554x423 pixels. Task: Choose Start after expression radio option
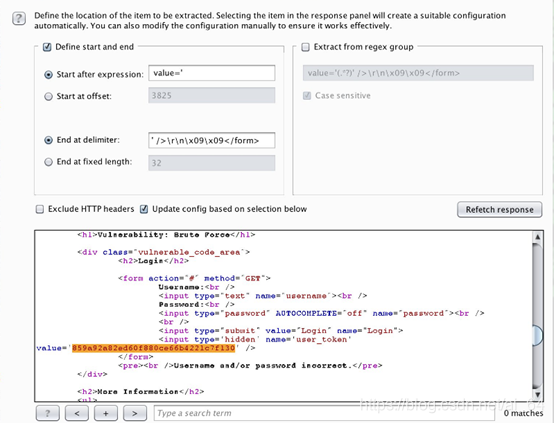(48, 75)
